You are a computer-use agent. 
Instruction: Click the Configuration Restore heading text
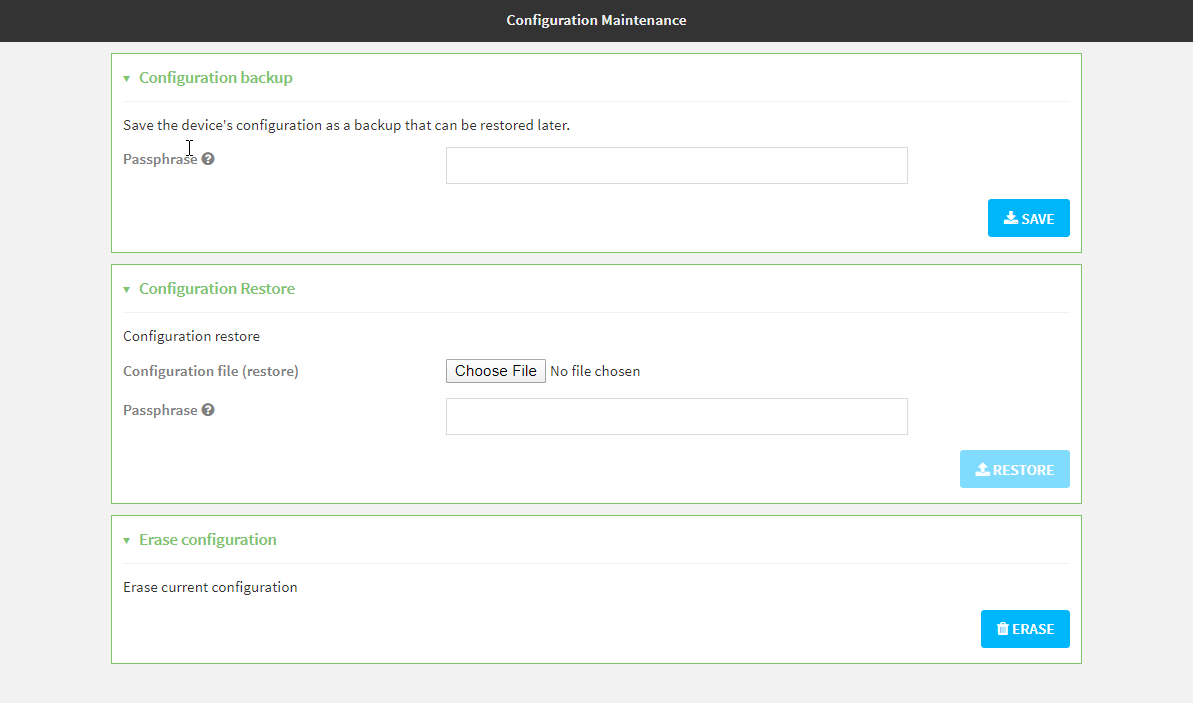[x=216, y=288]
